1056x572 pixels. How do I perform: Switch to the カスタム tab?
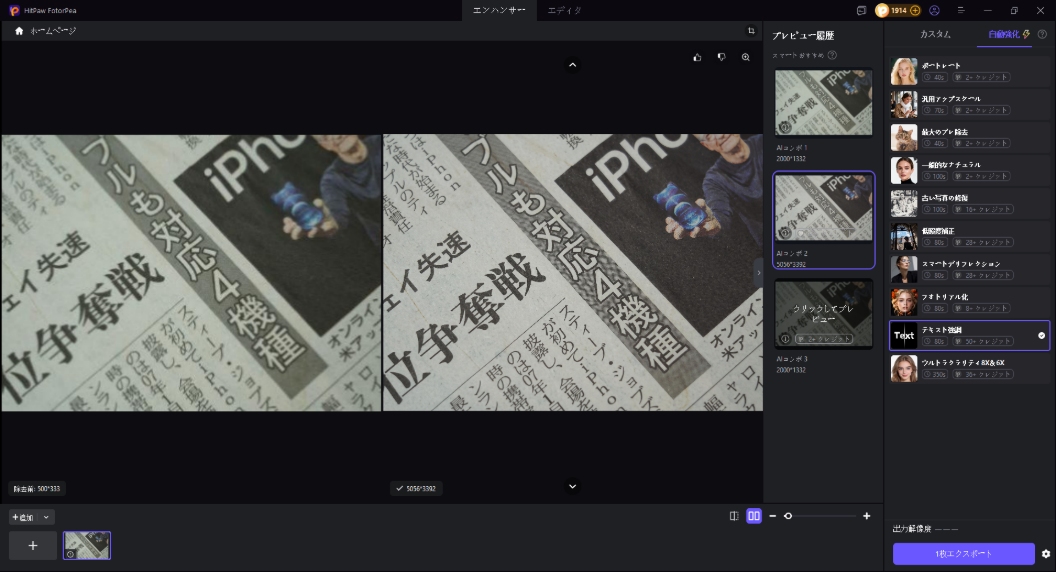935,34
